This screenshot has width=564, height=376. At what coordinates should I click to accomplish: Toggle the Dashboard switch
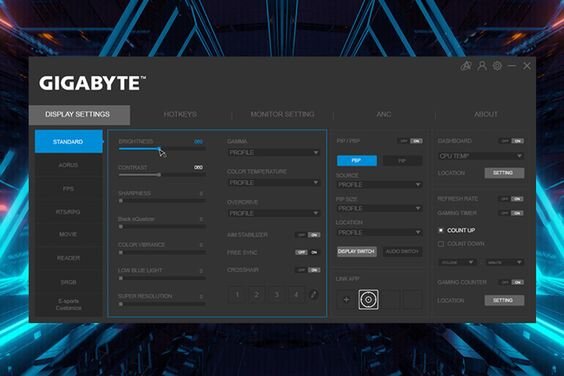(x=512, y=141)
